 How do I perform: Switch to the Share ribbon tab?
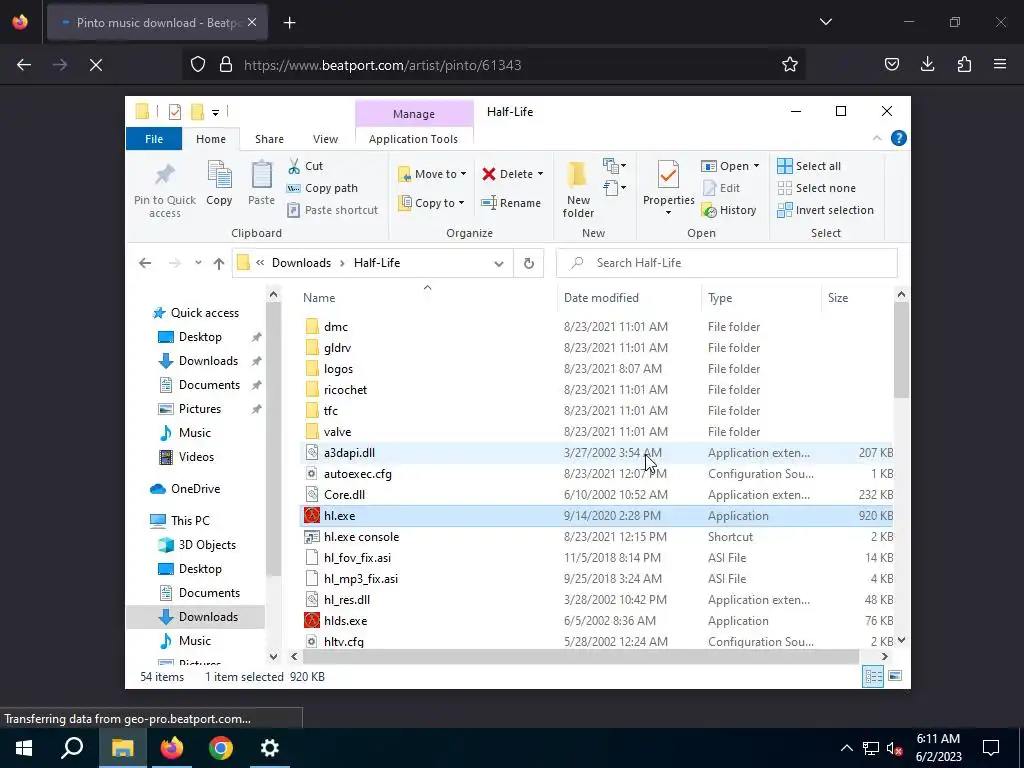[x=269, y=138]
